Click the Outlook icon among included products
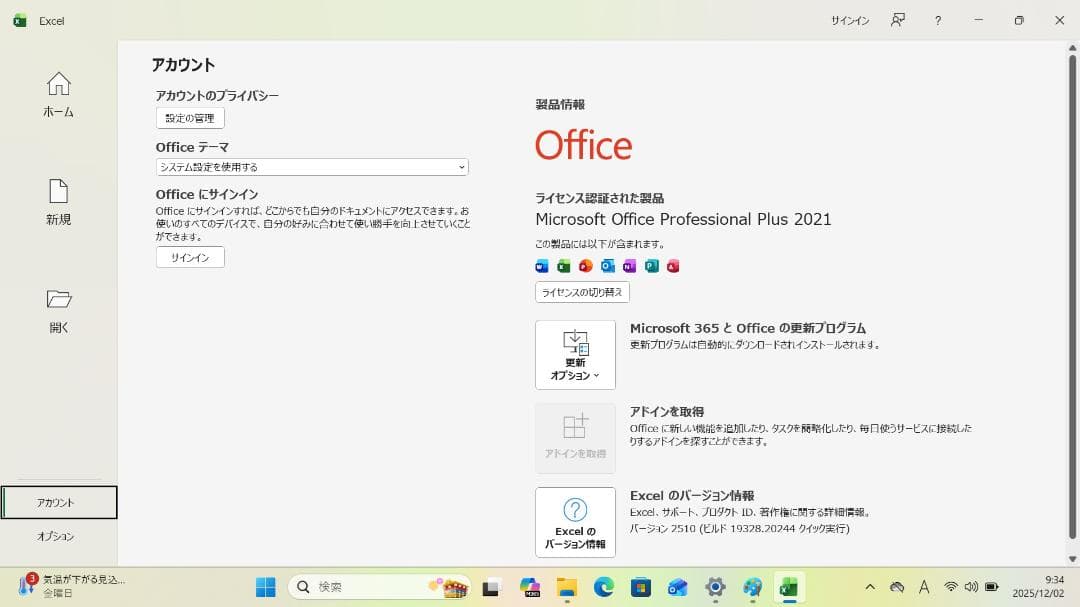Image resolution: width=1080 pixels, height=607 pixels. tap(608, 266)
